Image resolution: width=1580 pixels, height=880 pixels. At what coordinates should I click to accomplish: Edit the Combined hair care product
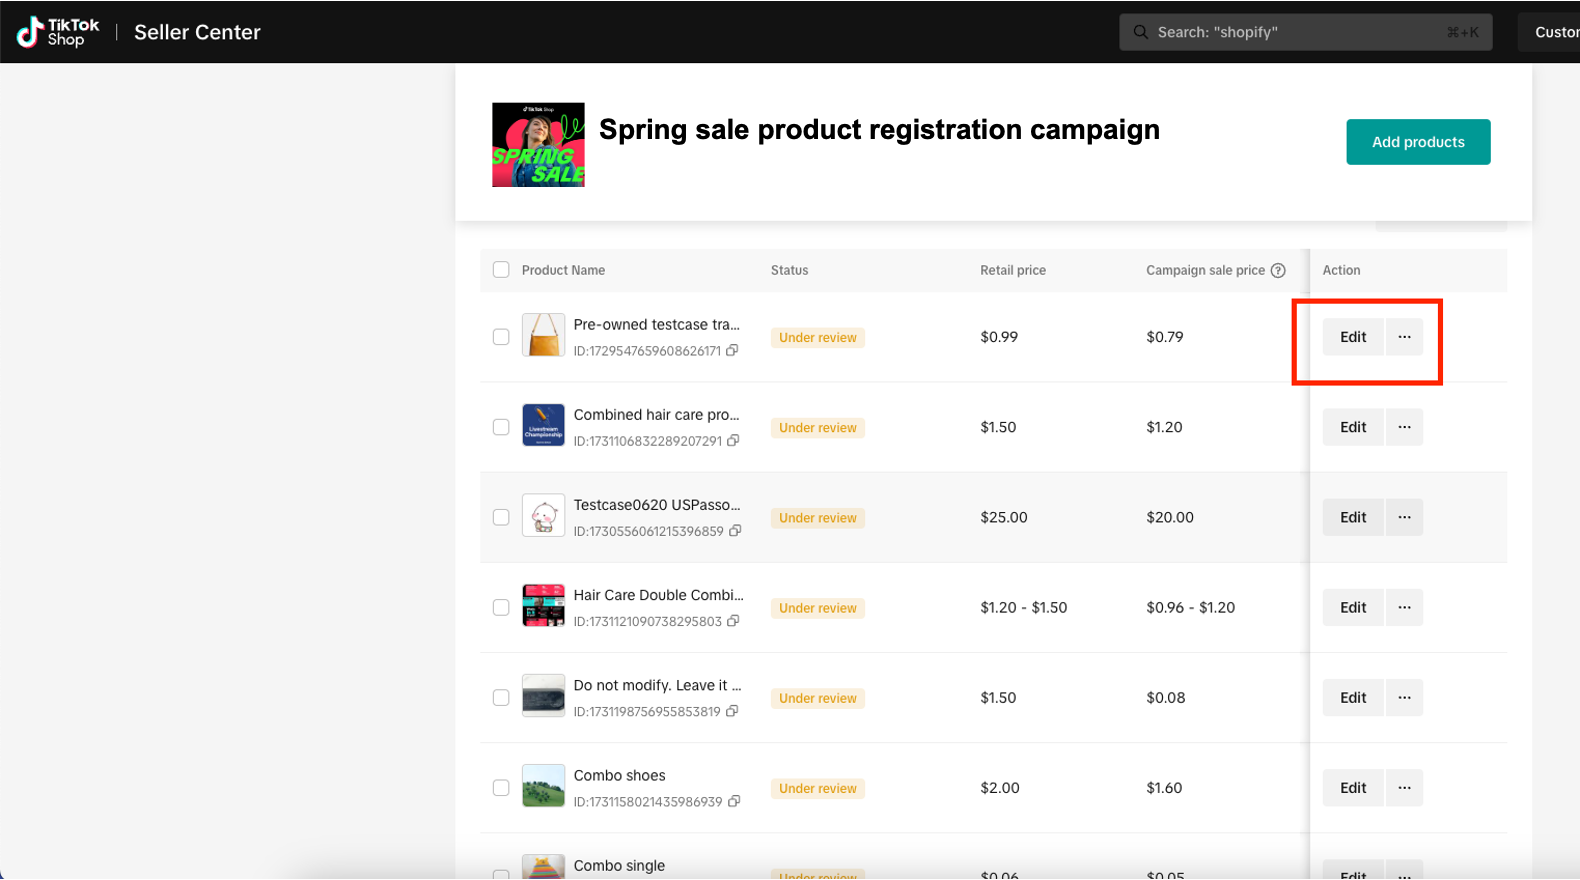pos(1352,427)
